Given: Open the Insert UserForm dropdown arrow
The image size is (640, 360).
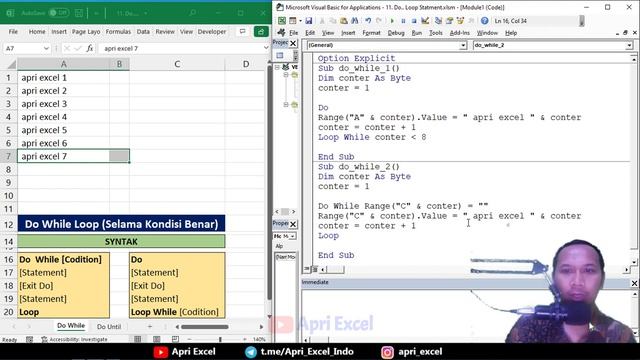Looking at the screenshot, I should (x=300, y=20).
